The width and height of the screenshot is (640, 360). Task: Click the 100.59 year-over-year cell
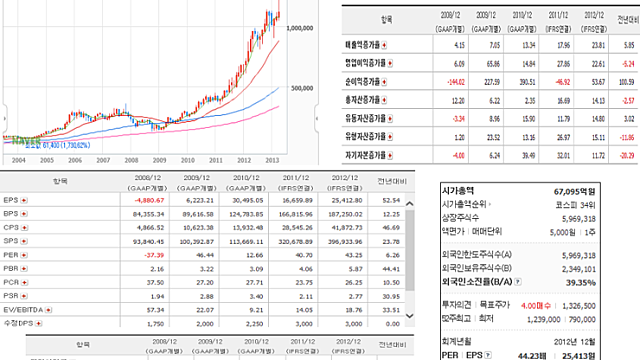click(x=627, y=82)
